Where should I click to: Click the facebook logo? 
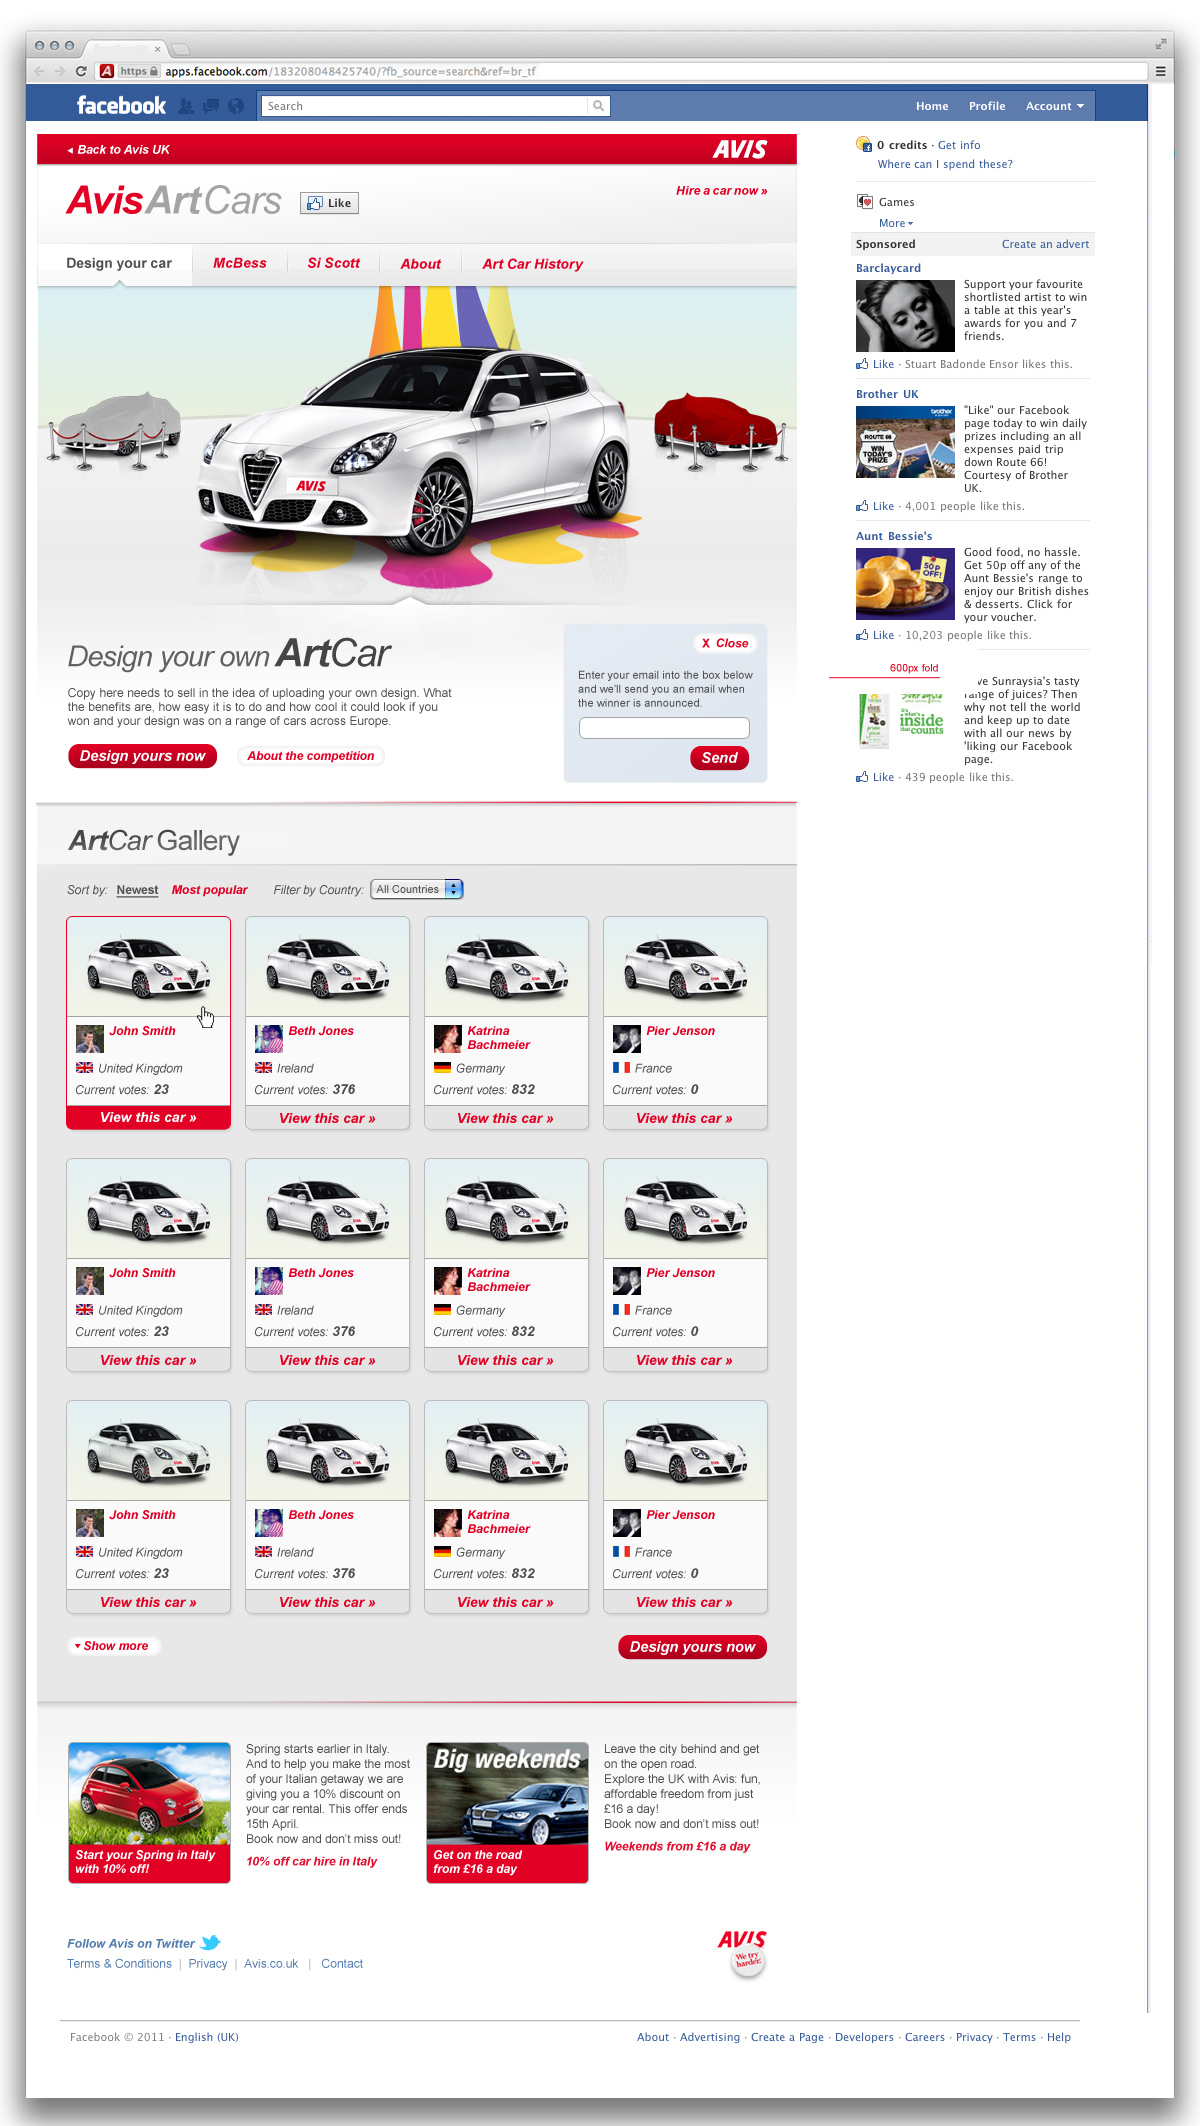[x=121, y=106]
